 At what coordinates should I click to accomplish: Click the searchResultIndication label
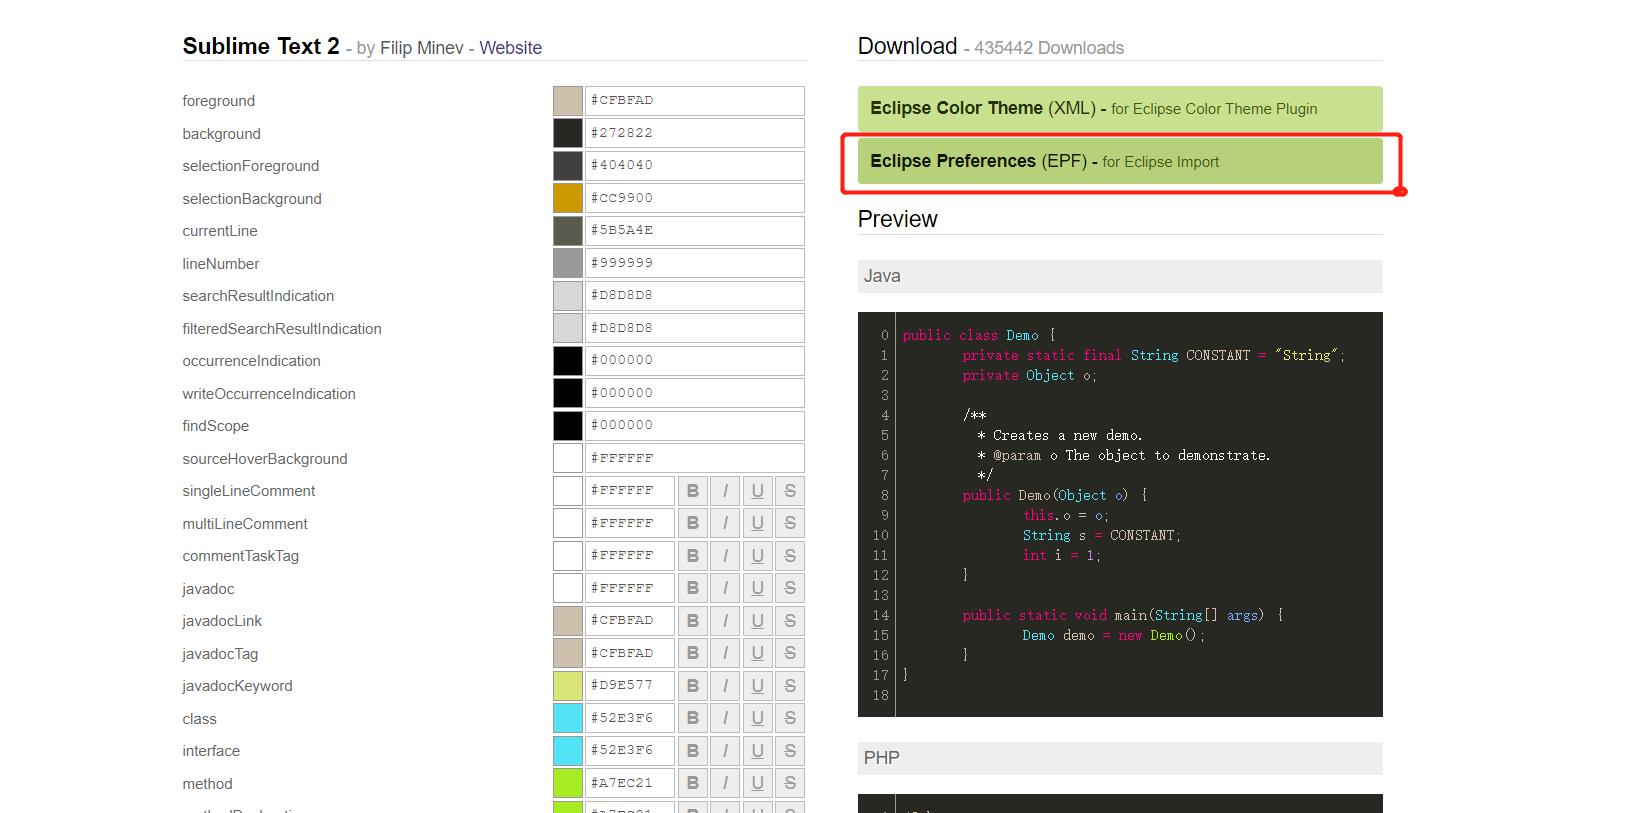[x=258, y=296]
